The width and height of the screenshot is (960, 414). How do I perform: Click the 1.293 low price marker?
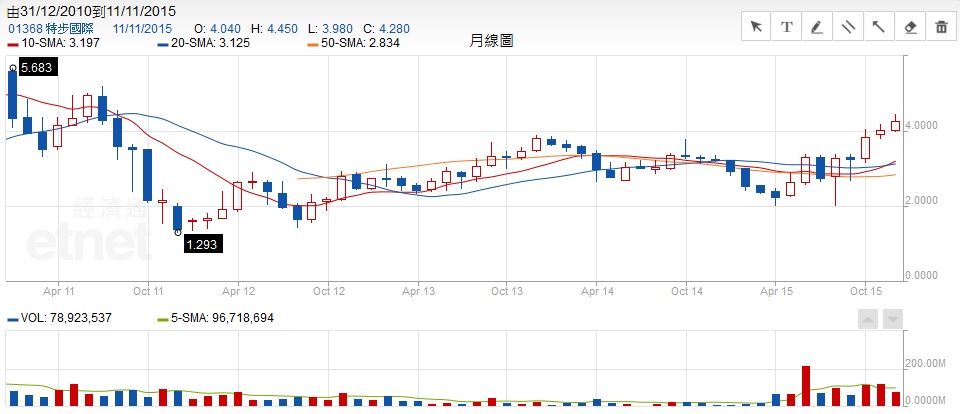tap(203, 242)
